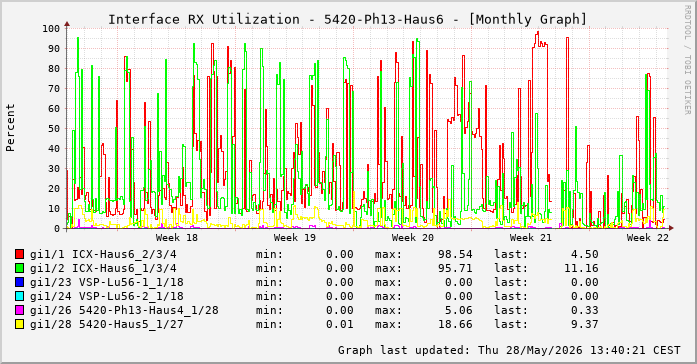Click the Graph last updated timestamp text
The image size is (697, 364).
click(x=509, y=350)
